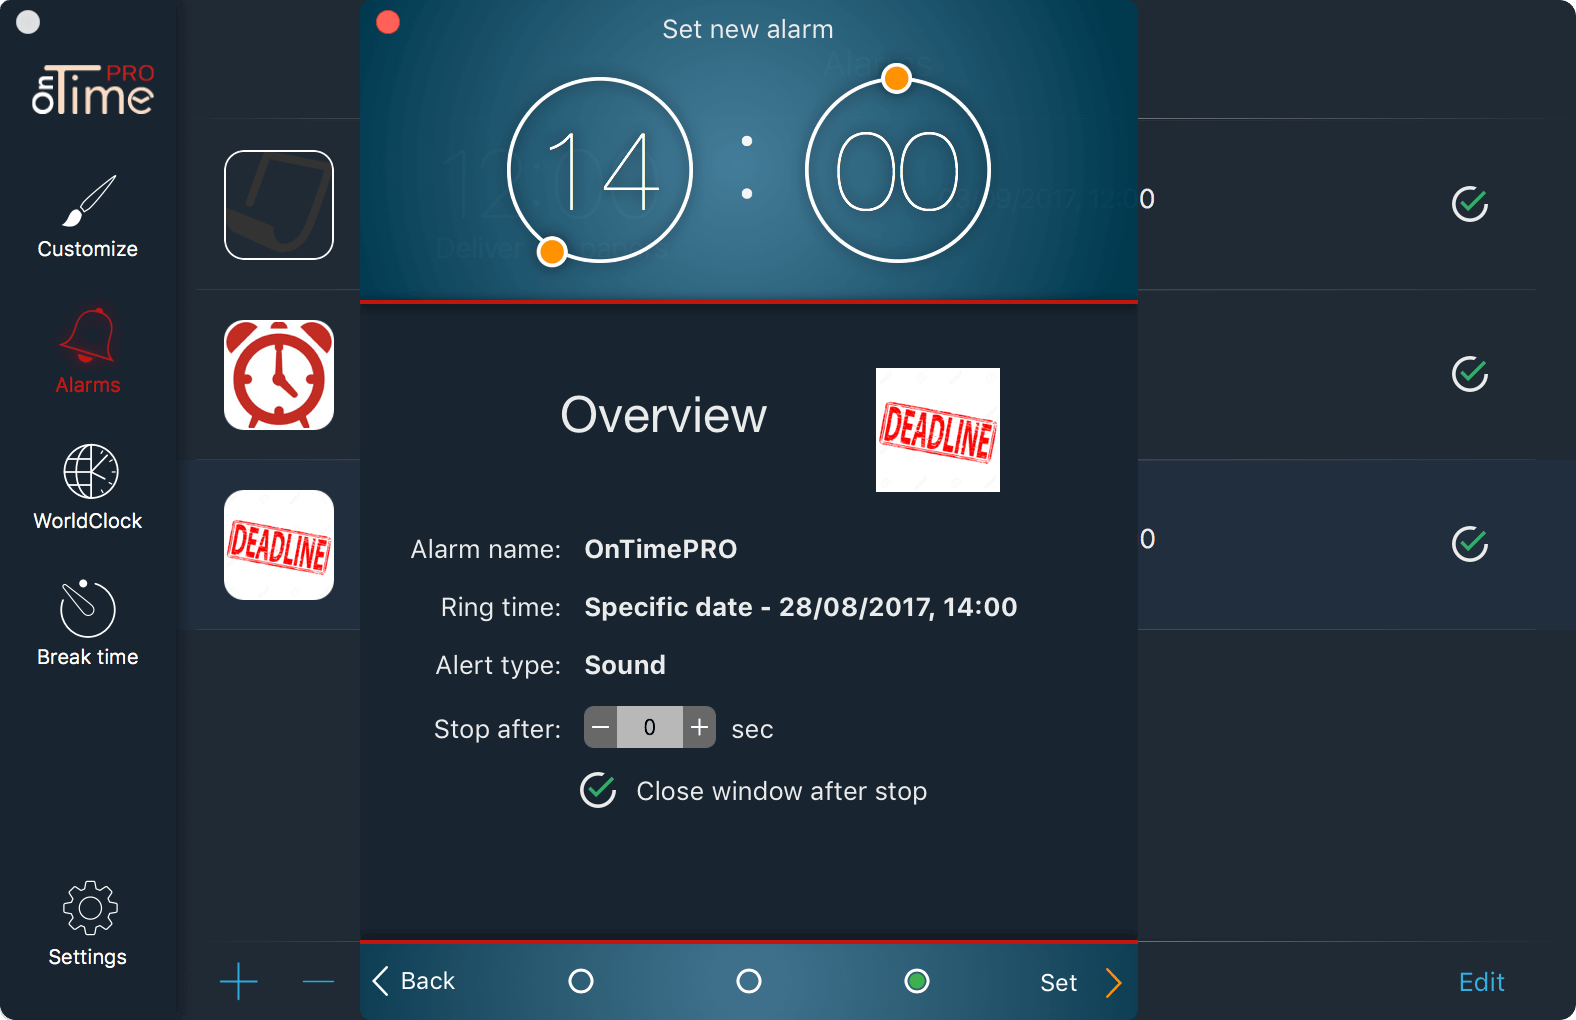Click the Close window after stop label
The height and width of the screenshot is (1020, 1576).
[782, 791]
